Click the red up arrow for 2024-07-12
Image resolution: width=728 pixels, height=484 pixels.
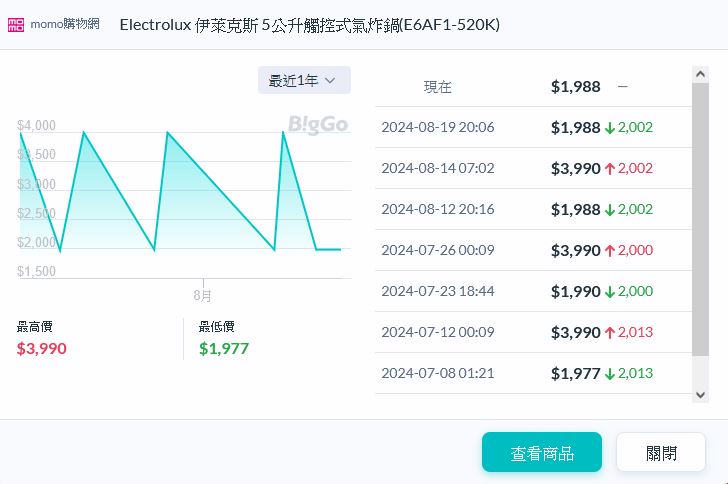pyautogui.click(x=610, y=333)
